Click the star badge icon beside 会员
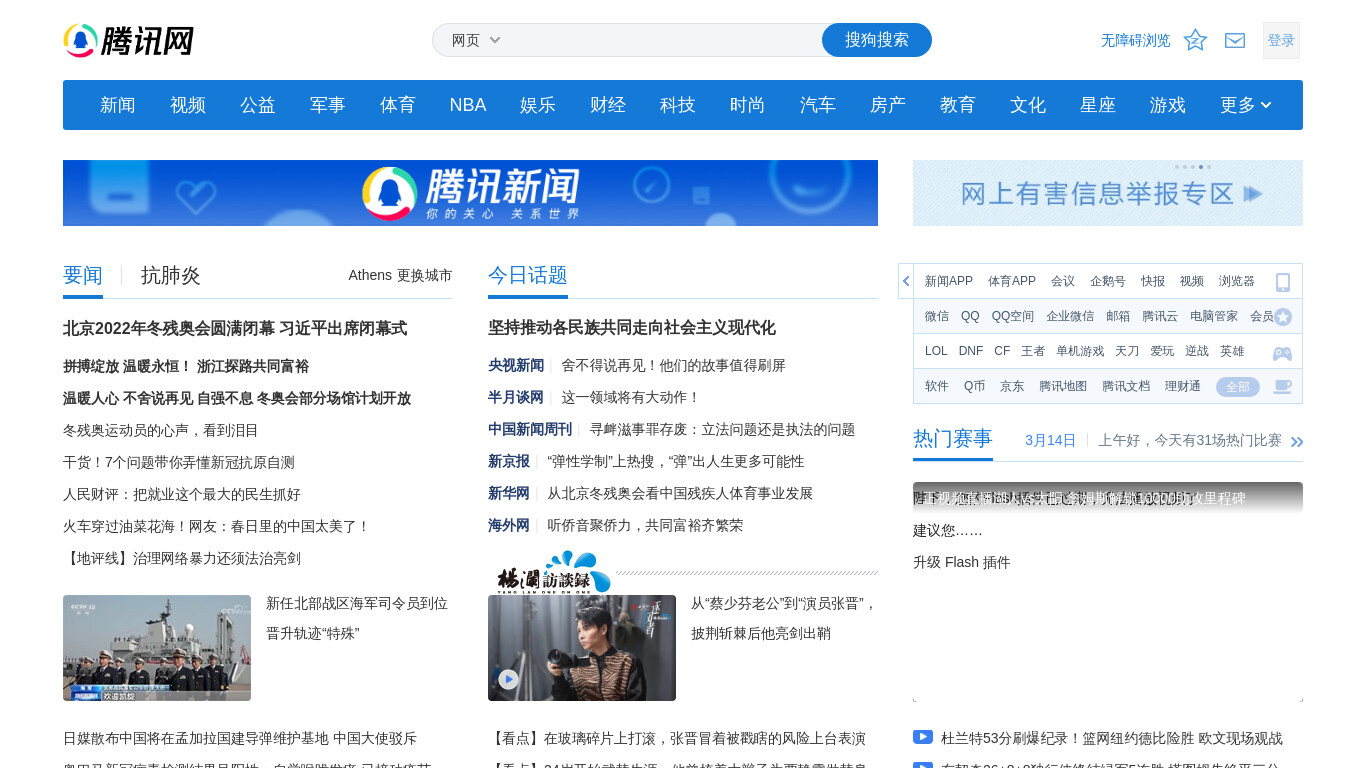1366x768 pixels. coord(1283,317)
